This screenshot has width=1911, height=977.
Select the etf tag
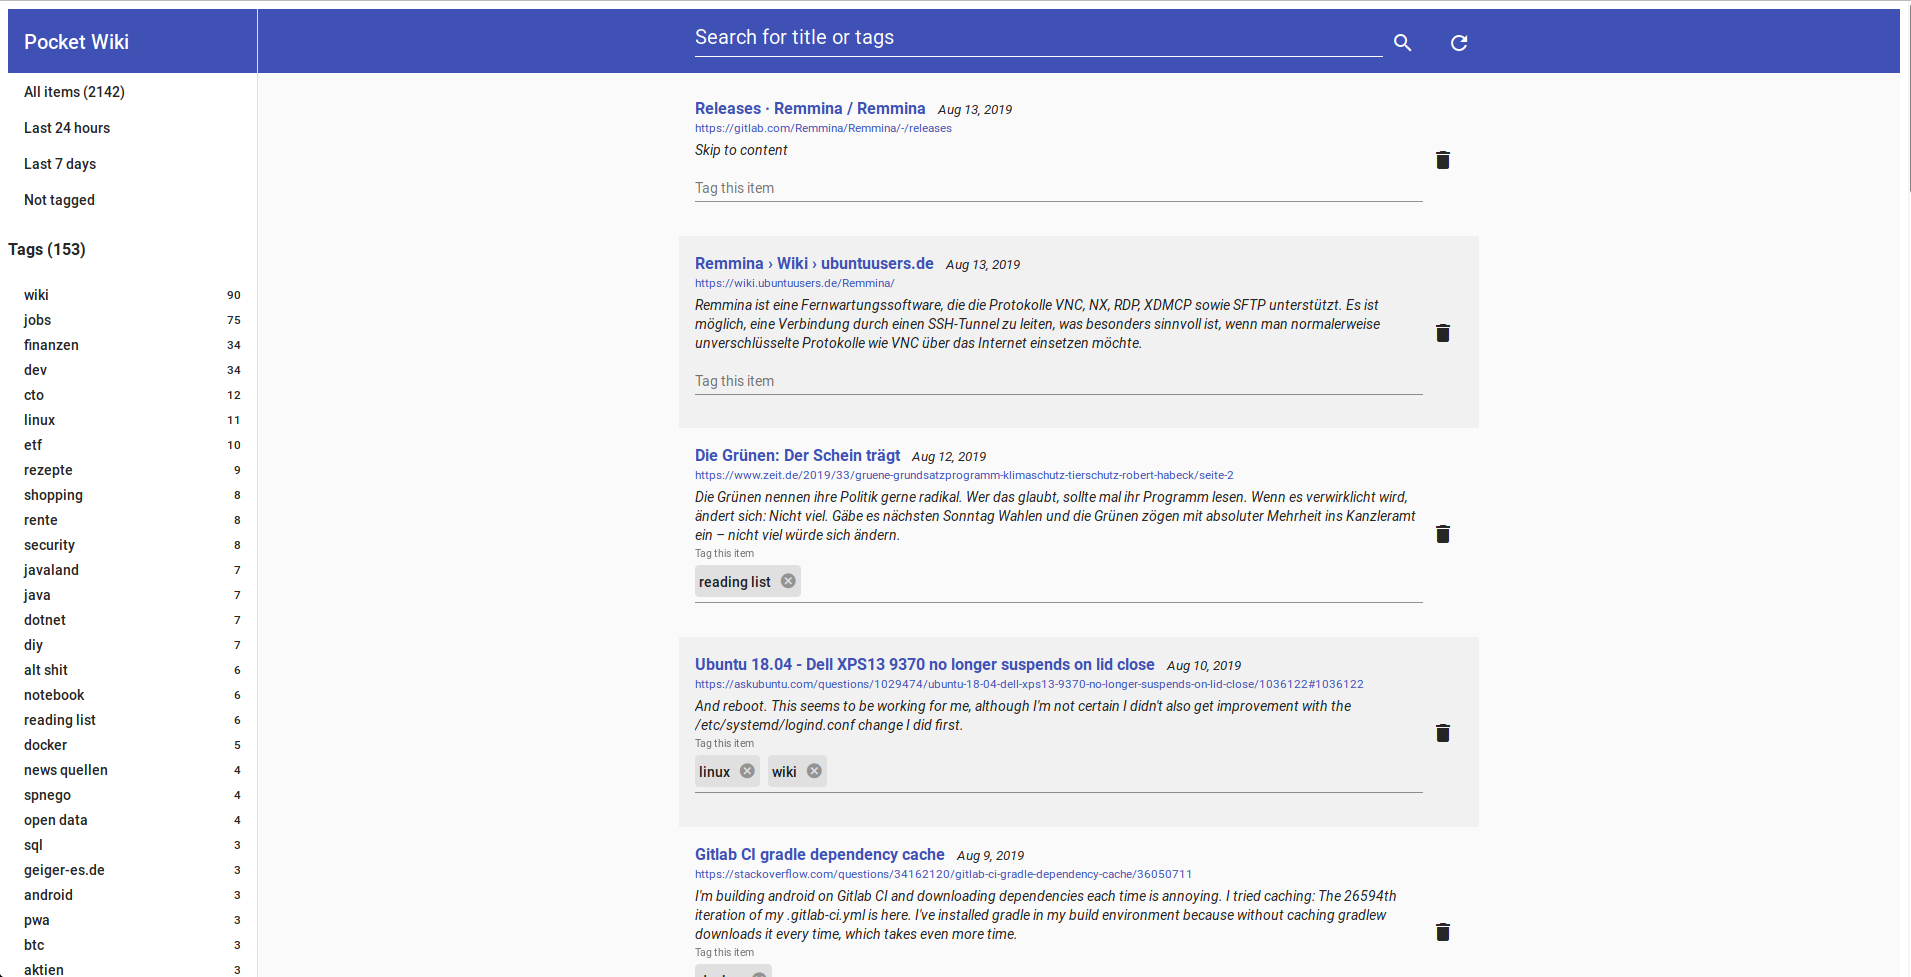click(132, 445)
